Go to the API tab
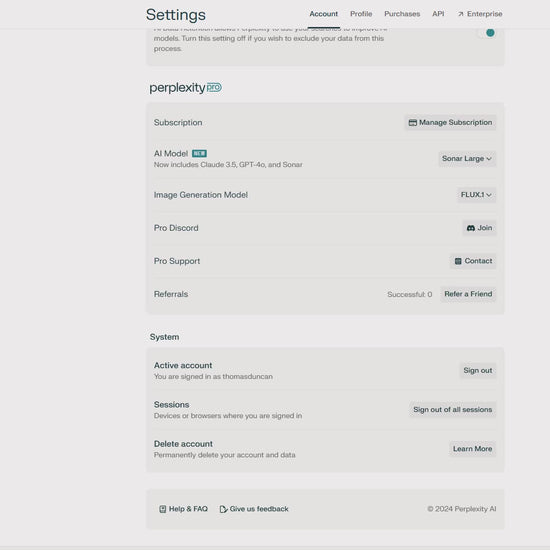This screenshot has height=550, width=550. click(x=438, y=14)
